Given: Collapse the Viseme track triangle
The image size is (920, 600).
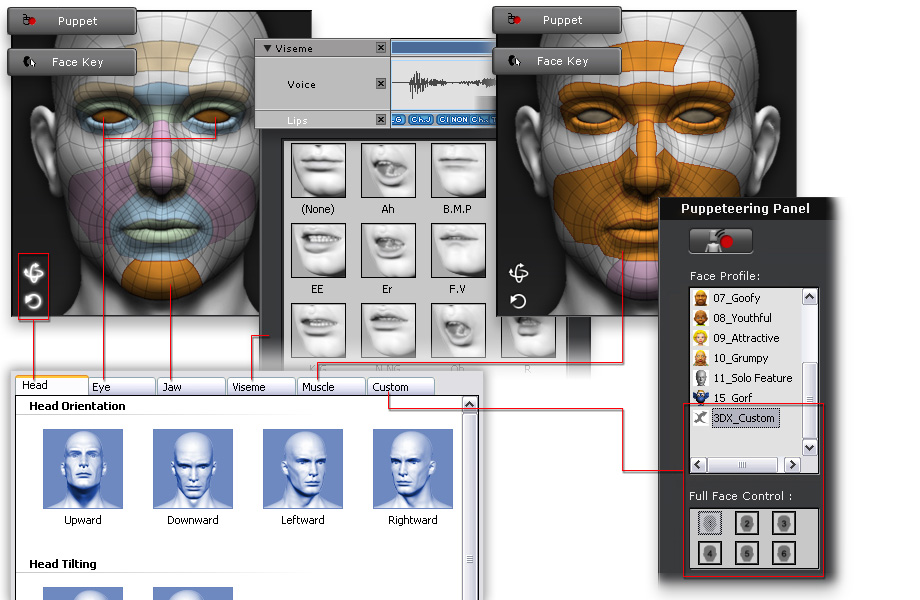Looking at the screenshot, I should [x=268, y=48].
